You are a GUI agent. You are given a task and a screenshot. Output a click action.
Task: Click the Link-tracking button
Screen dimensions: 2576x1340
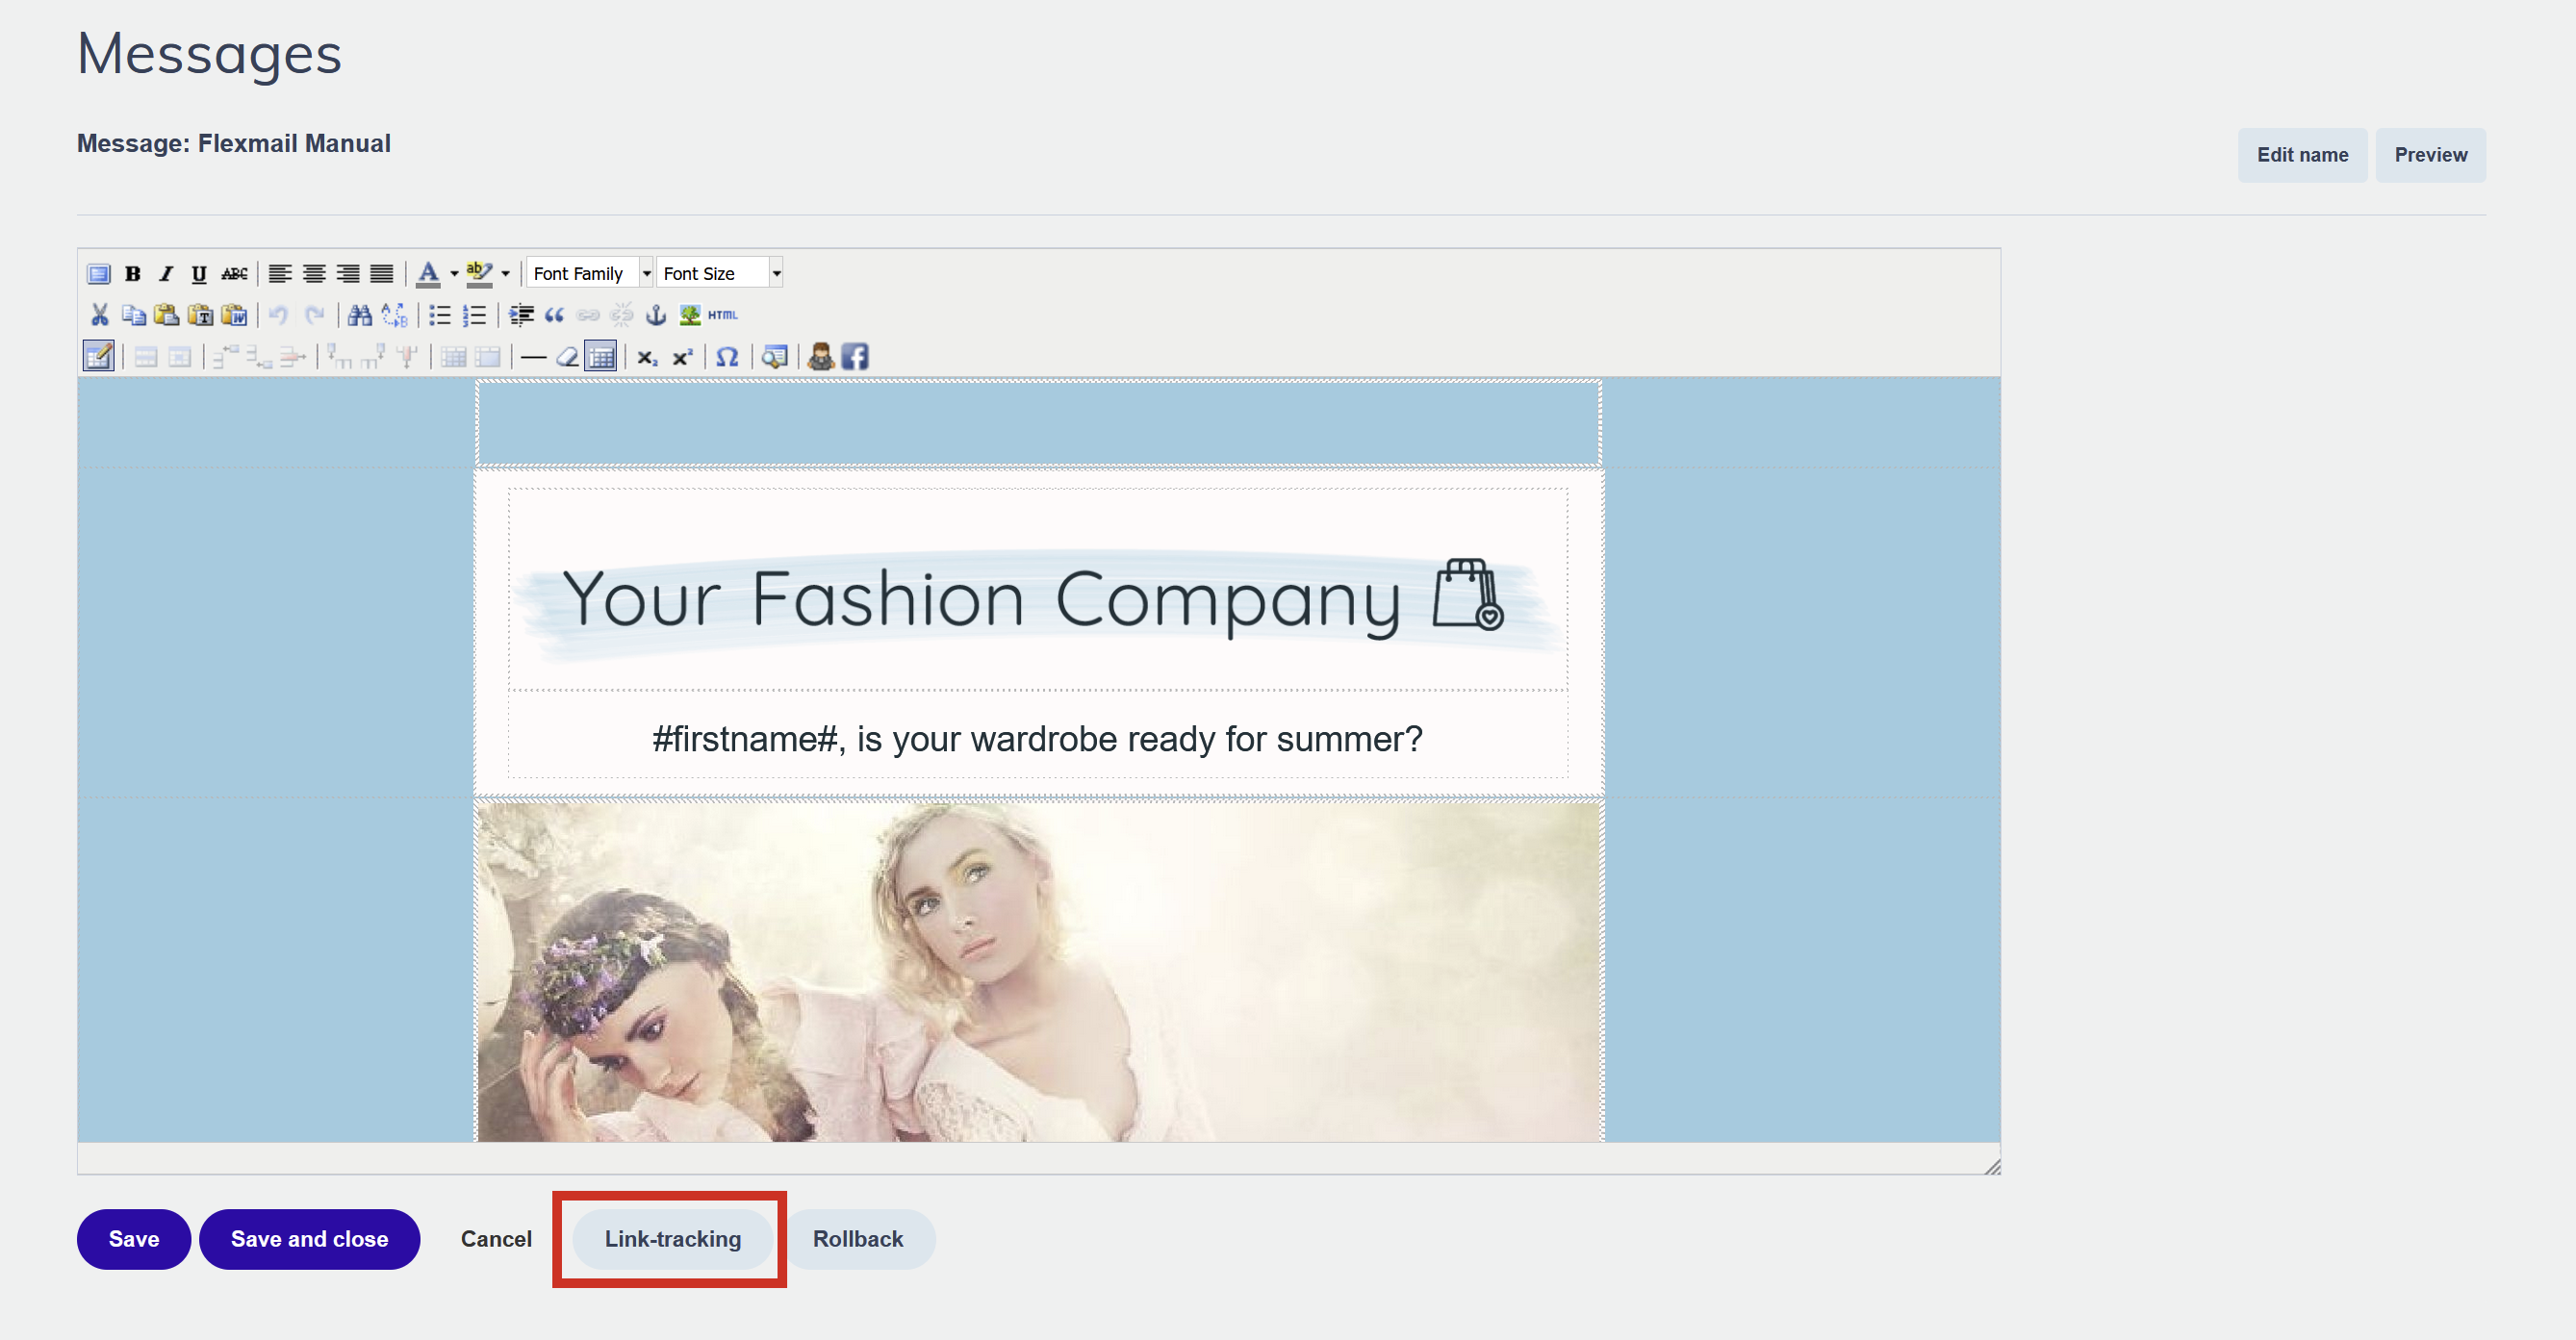672,1239
